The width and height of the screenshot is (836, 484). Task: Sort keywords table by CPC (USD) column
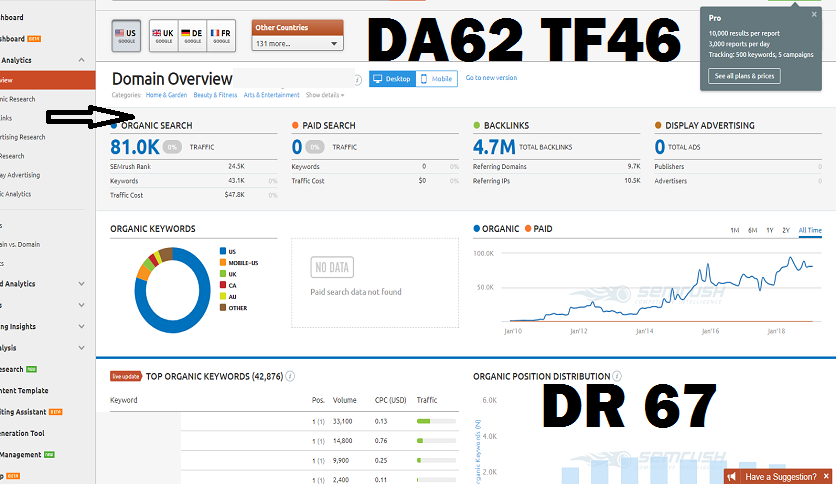point(390,400)
